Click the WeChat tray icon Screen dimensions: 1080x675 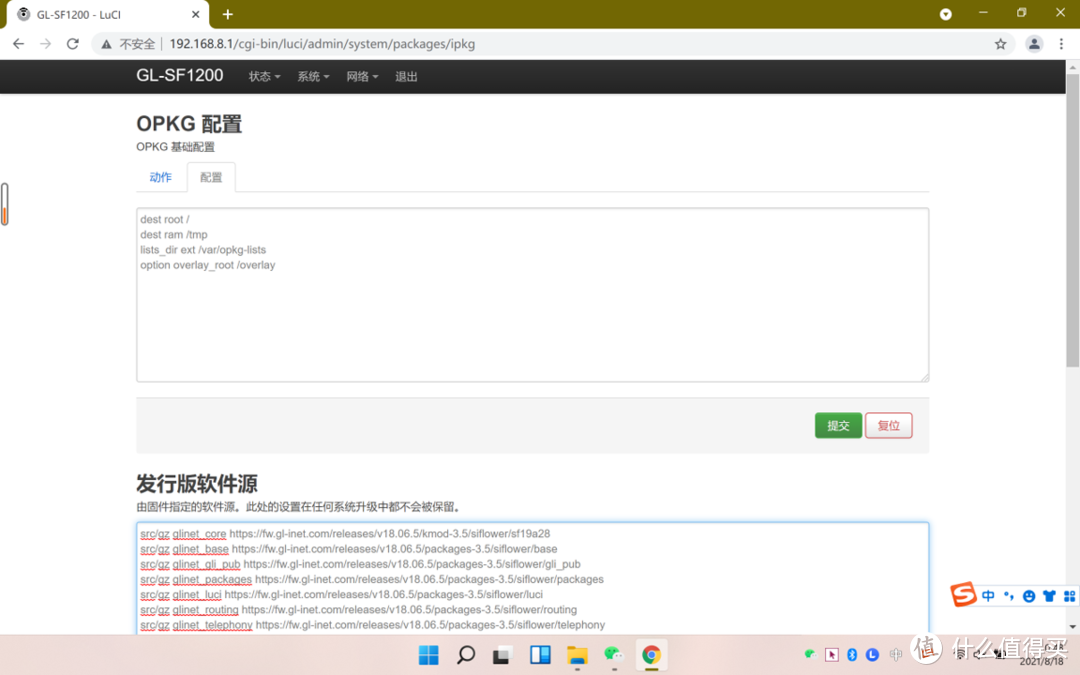(x=811, y=654)
